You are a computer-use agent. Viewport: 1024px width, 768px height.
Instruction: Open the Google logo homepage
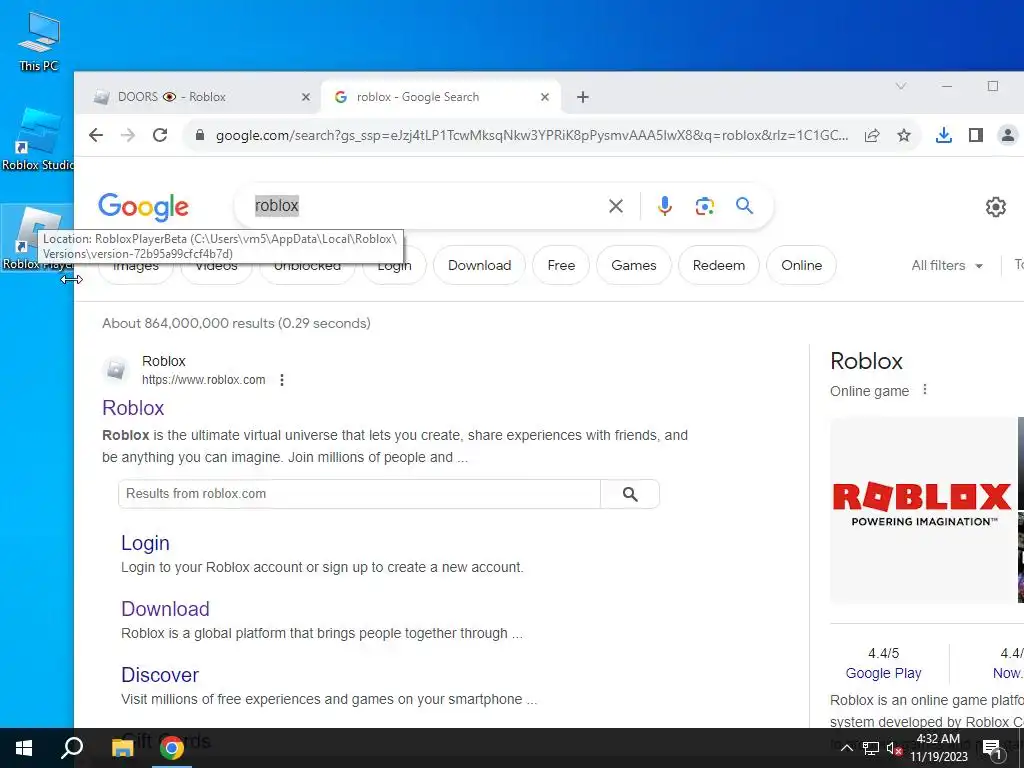pyautogui.click(x=143, y=206)
